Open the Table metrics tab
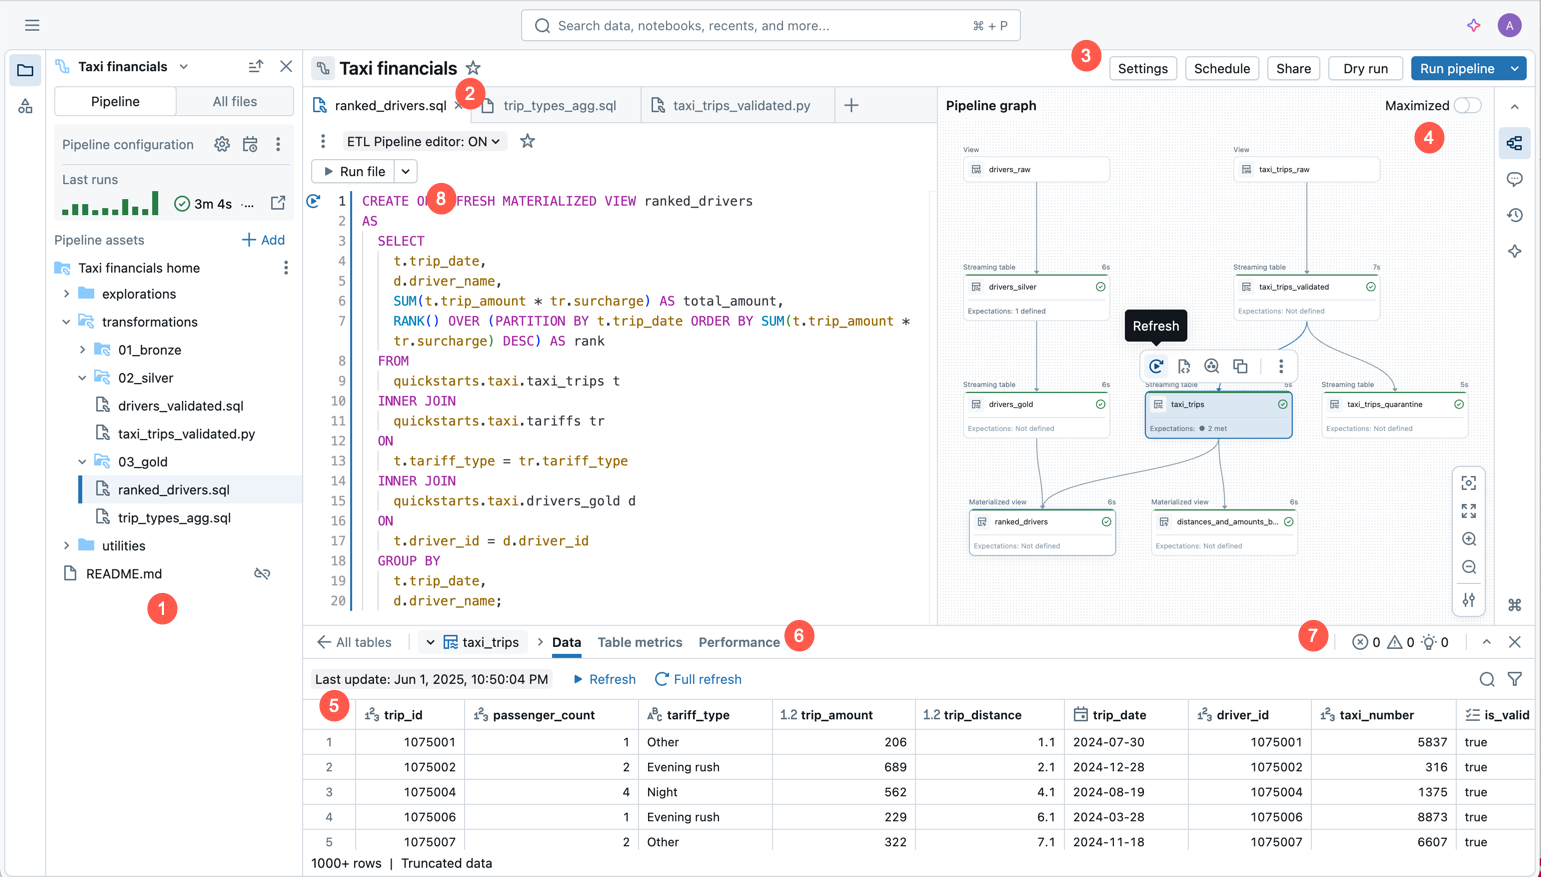This screenshot has width=1541, height=877. point(640,642)
